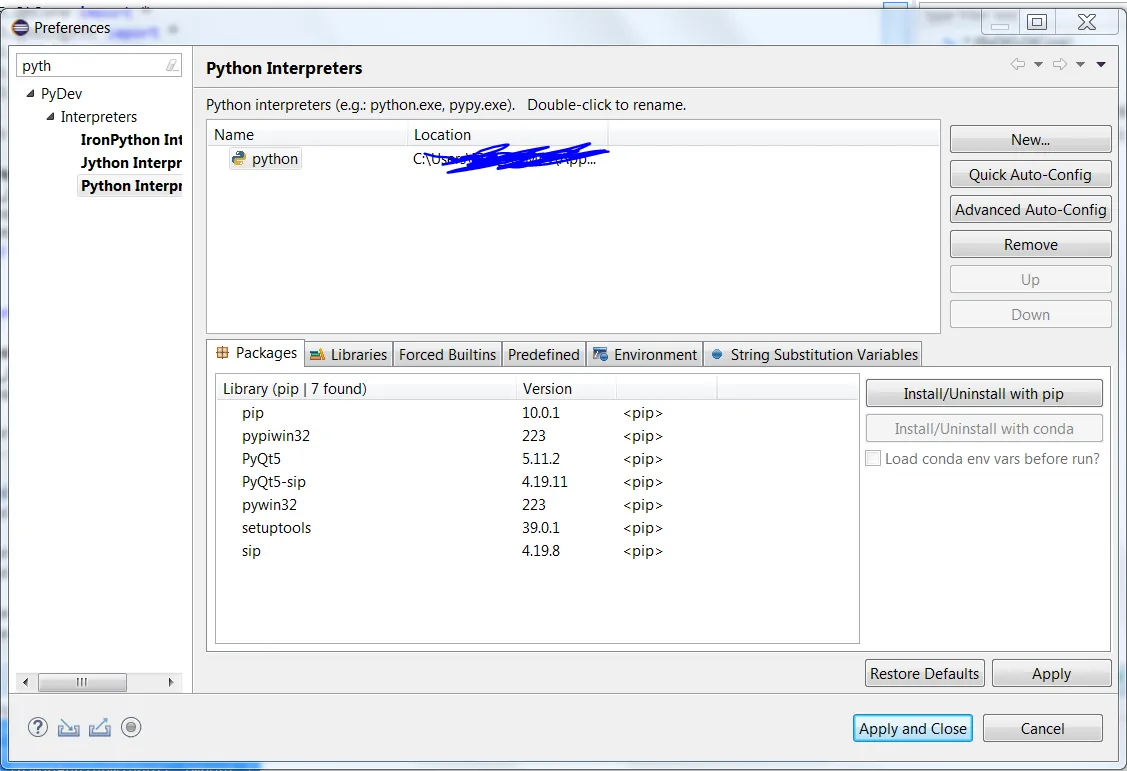Select the pip package row
Viewport: 1127px width, 771px height.
pyautogui.click(x=537, y=413)
